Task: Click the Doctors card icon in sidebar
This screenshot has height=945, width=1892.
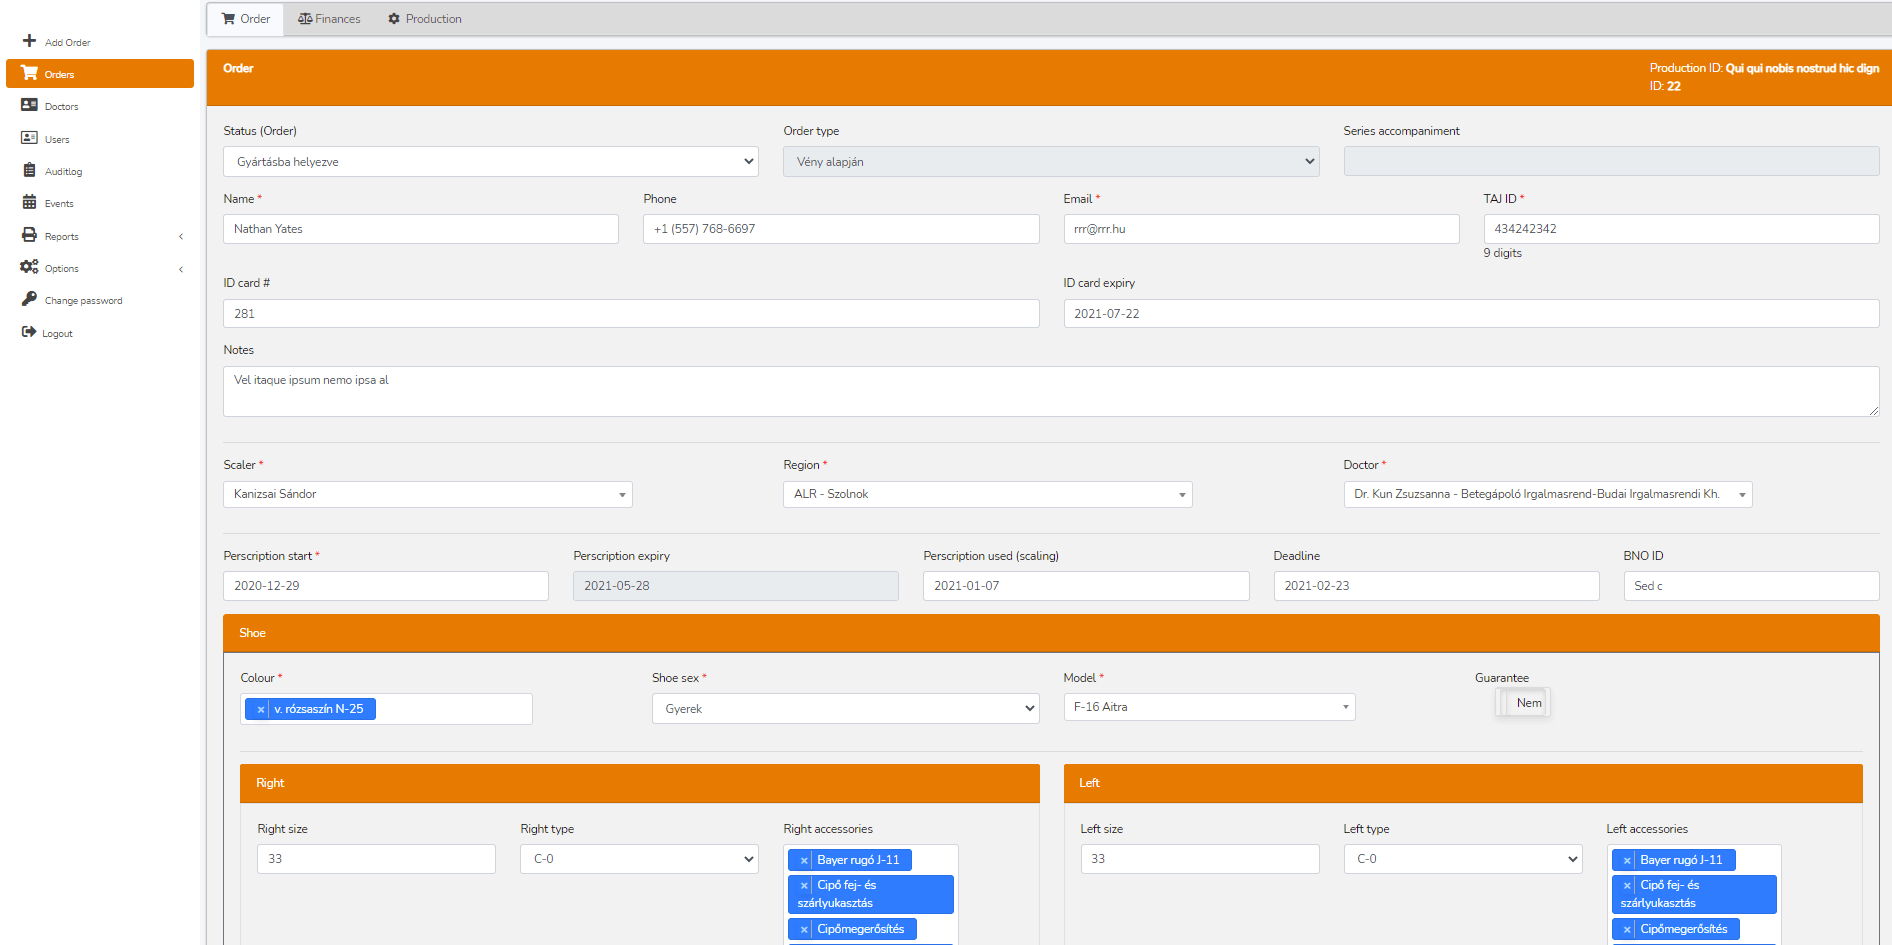Action: click(29, 105)
